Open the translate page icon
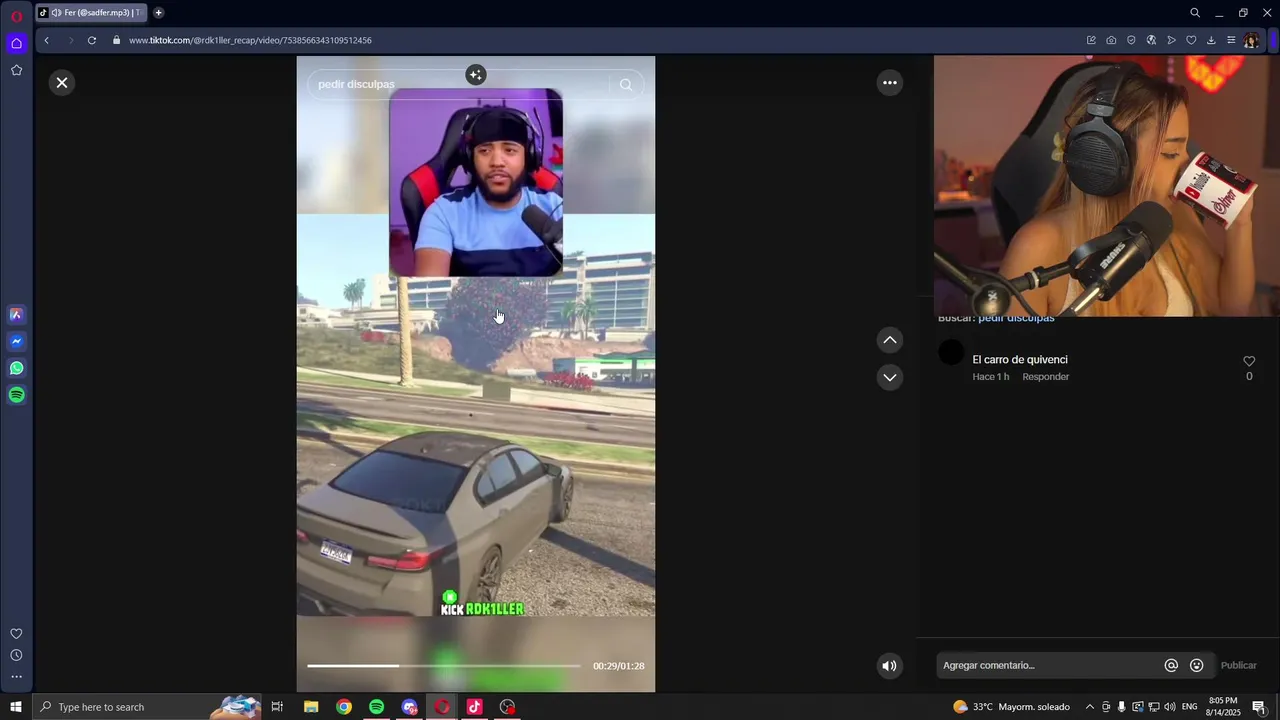Viewport: 1280px width, 720px height. point(1151,40)
